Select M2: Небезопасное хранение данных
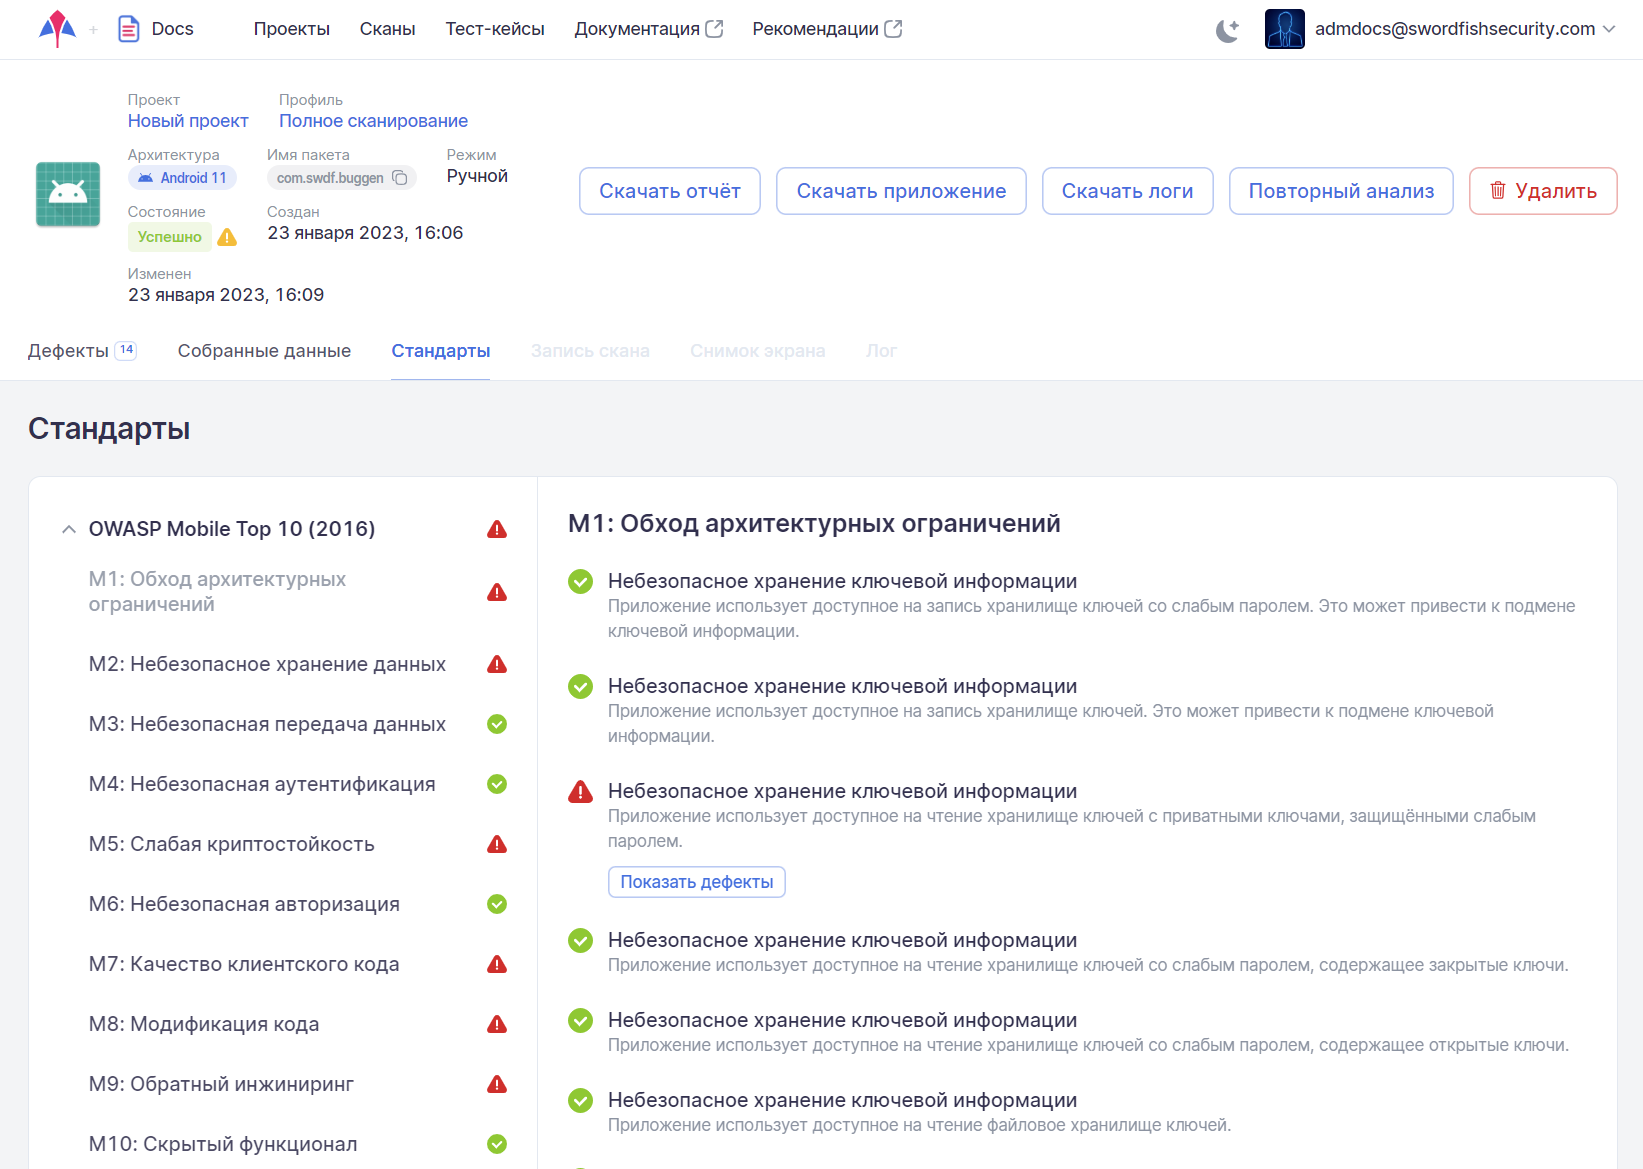The height and width of the screenshot is (1169, 1643). 267,664
